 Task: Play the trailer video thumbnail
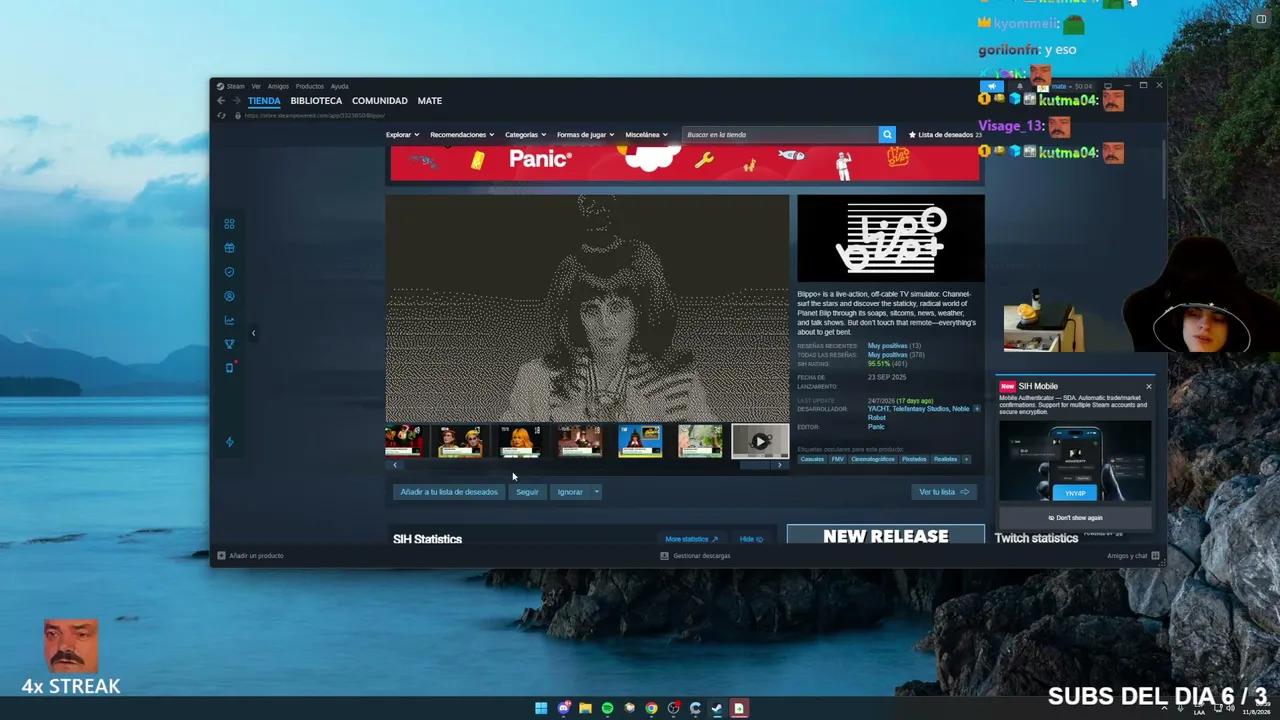pos(760,441)
